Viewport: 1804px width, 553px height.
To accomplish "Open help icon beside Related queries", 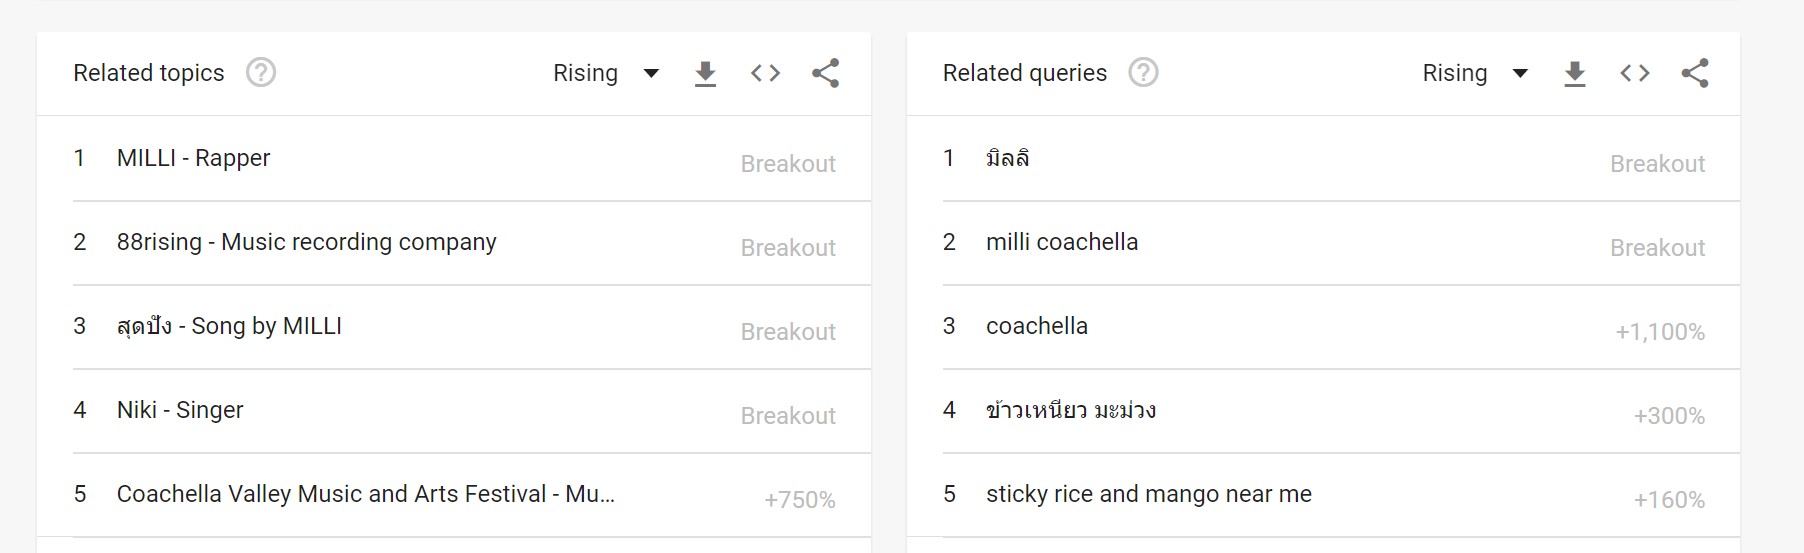I will [x=1143, y=73].
